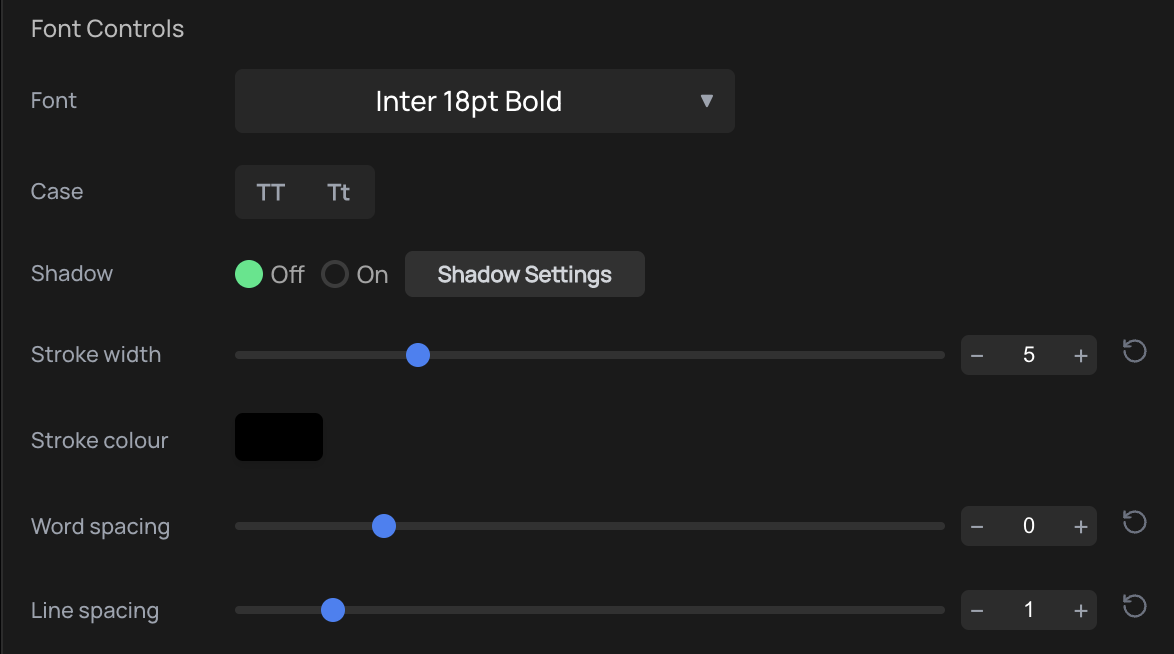Click the minus to decrease Line spacing

pos(976,610)
